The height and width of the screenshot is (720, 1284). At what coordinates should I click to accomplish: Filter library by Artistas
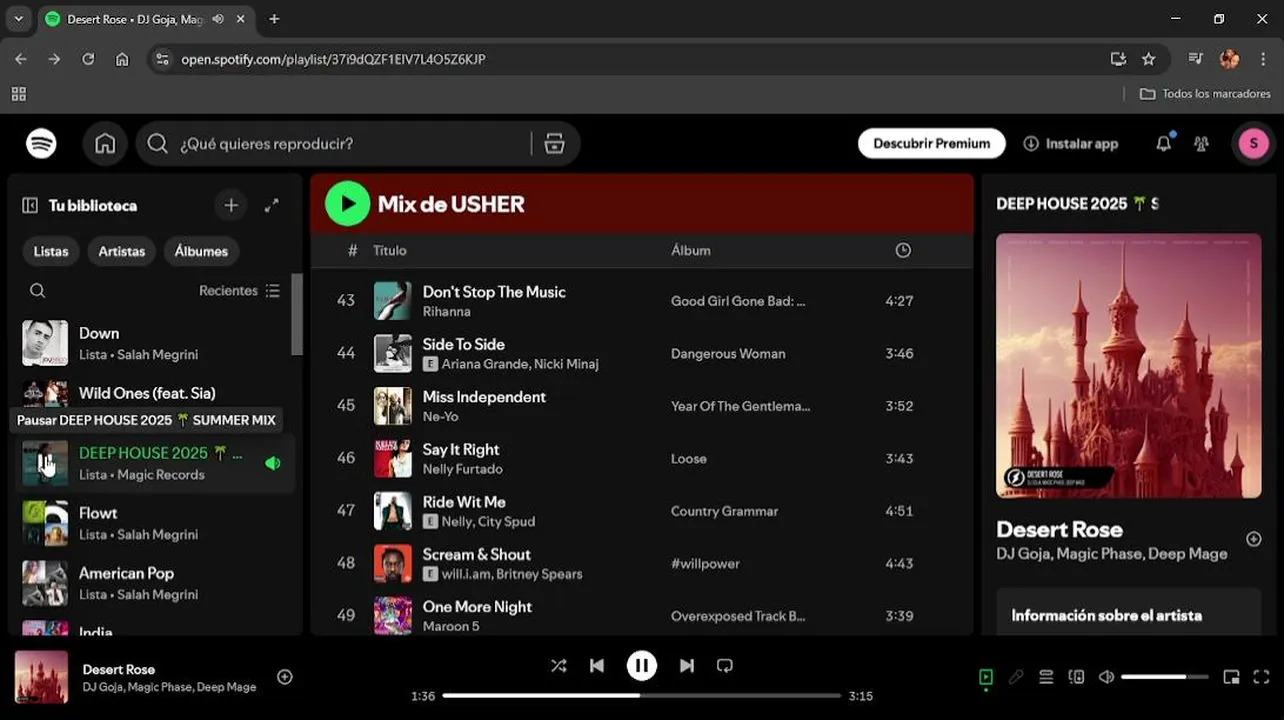122,251
